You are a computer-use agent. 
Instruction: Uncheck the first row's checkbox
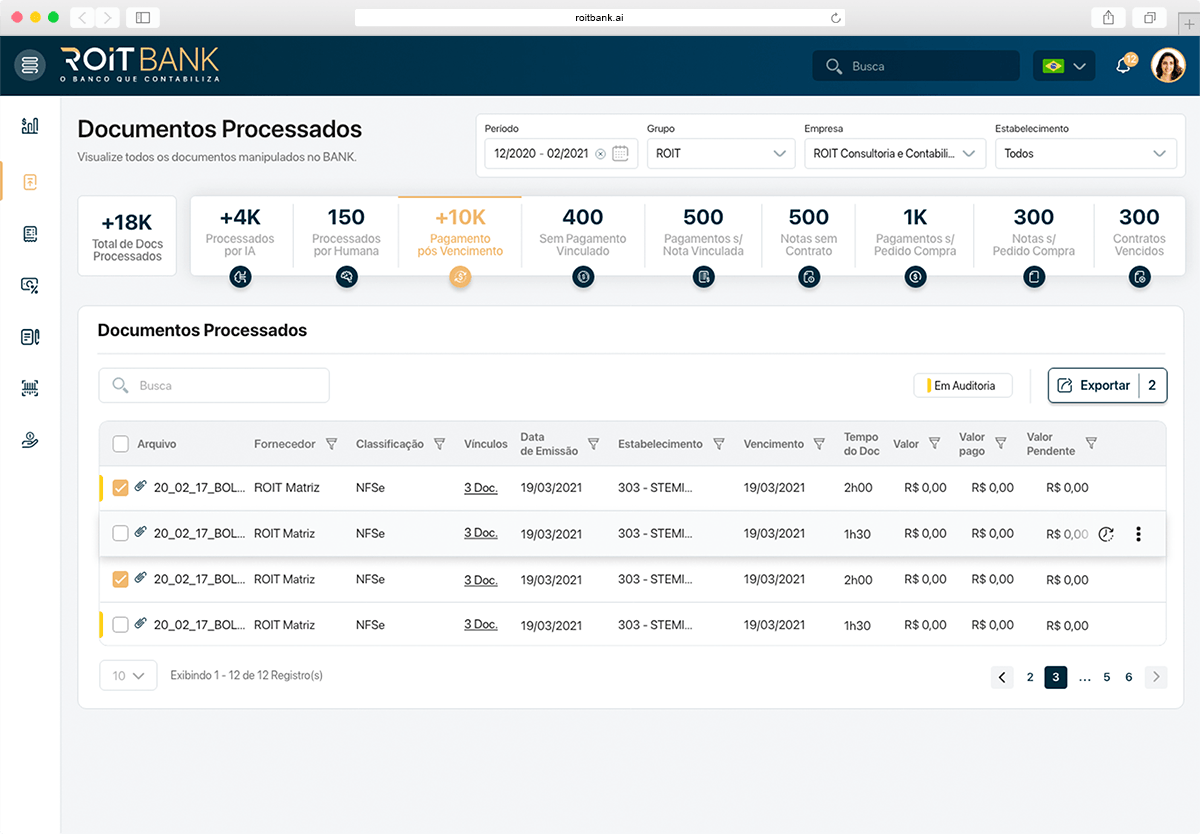121,488
